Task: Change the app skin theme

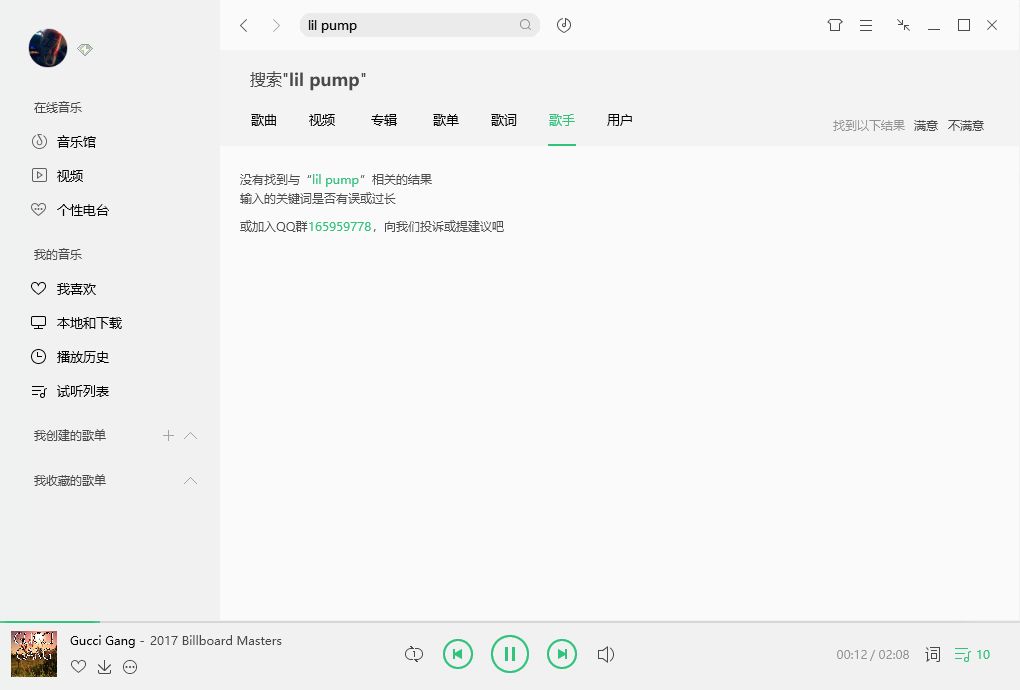Action: point(834,25)
